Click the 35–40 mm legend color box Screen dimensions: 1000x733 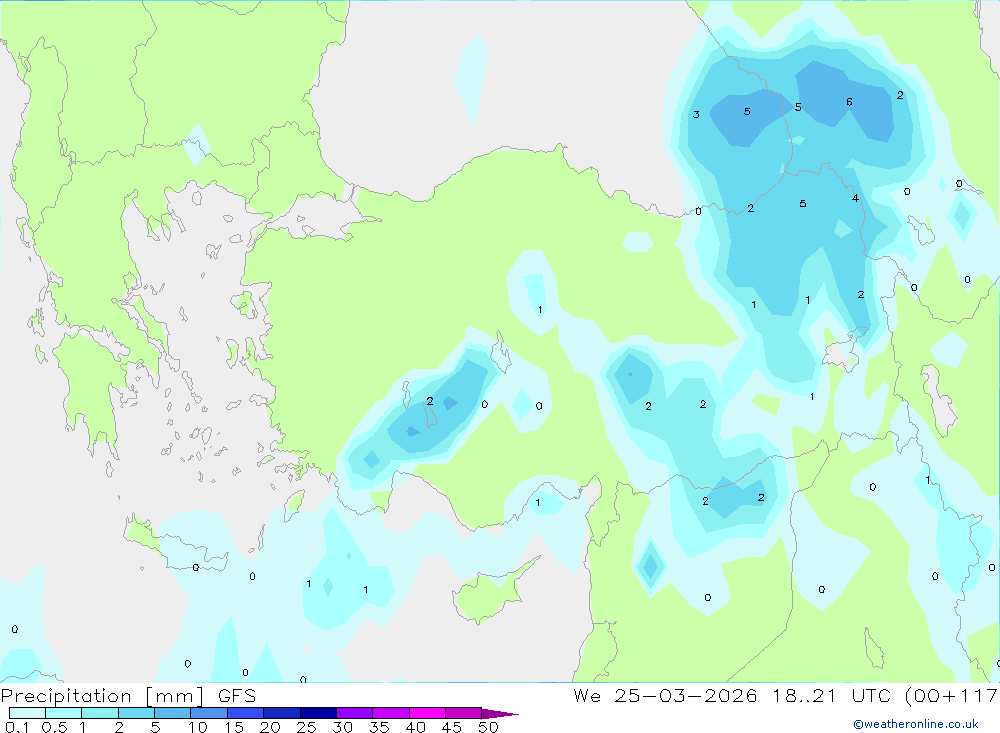391,713
